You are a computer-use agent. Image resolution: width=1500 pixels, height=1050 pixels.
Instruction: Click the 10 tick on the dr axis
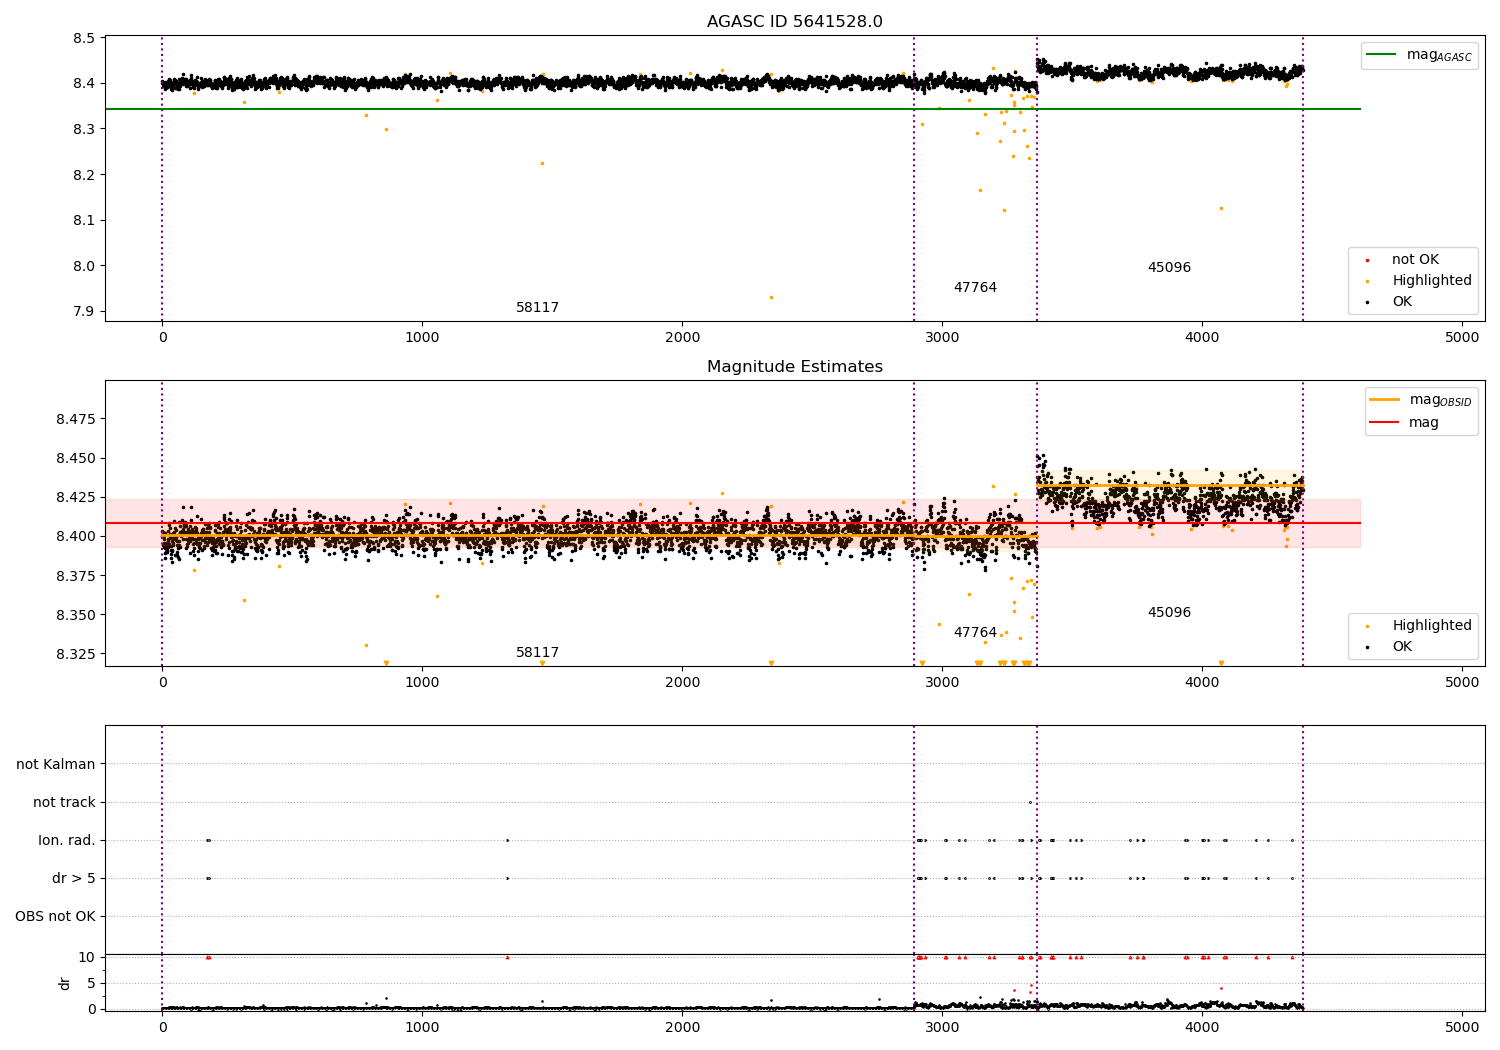coord(87,958)
